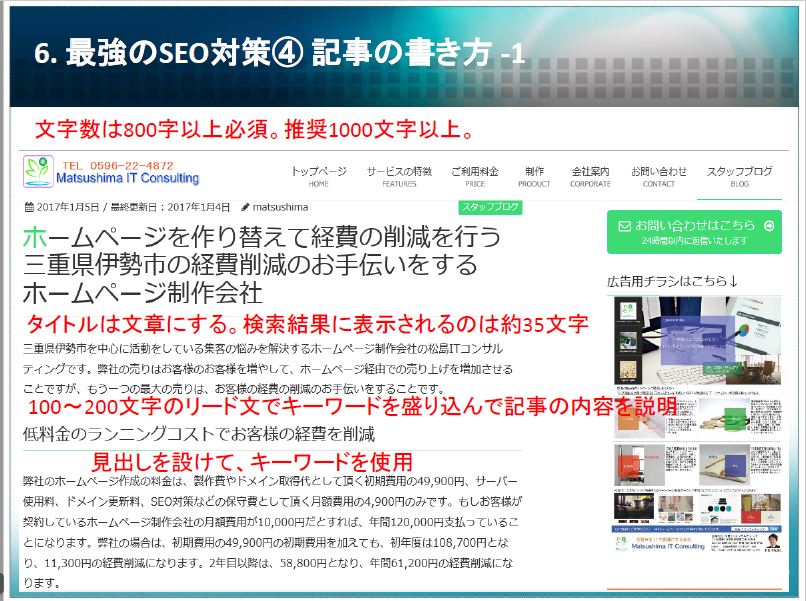
Task: Select the 制作 (PRODUCT) menu item
Action: point(534,176)
